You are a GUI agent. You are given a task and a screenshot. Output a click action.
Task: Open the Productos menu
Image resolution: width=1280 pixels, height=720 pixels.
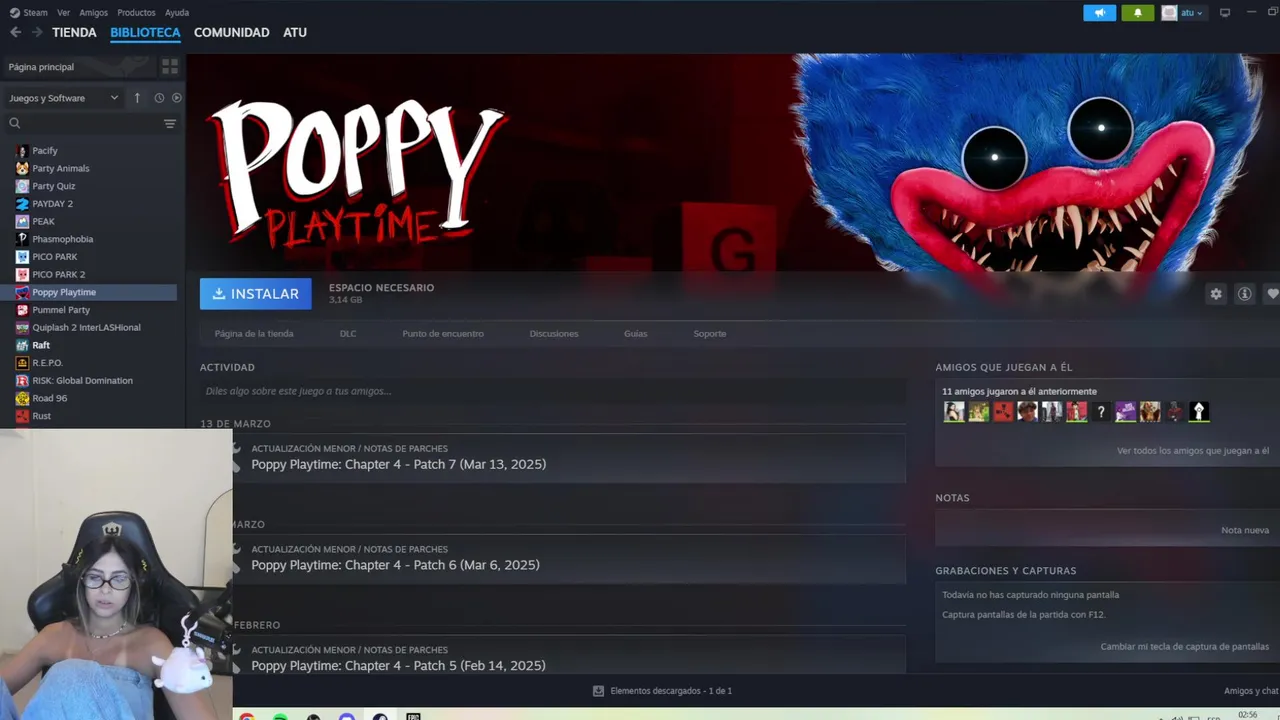136,13
